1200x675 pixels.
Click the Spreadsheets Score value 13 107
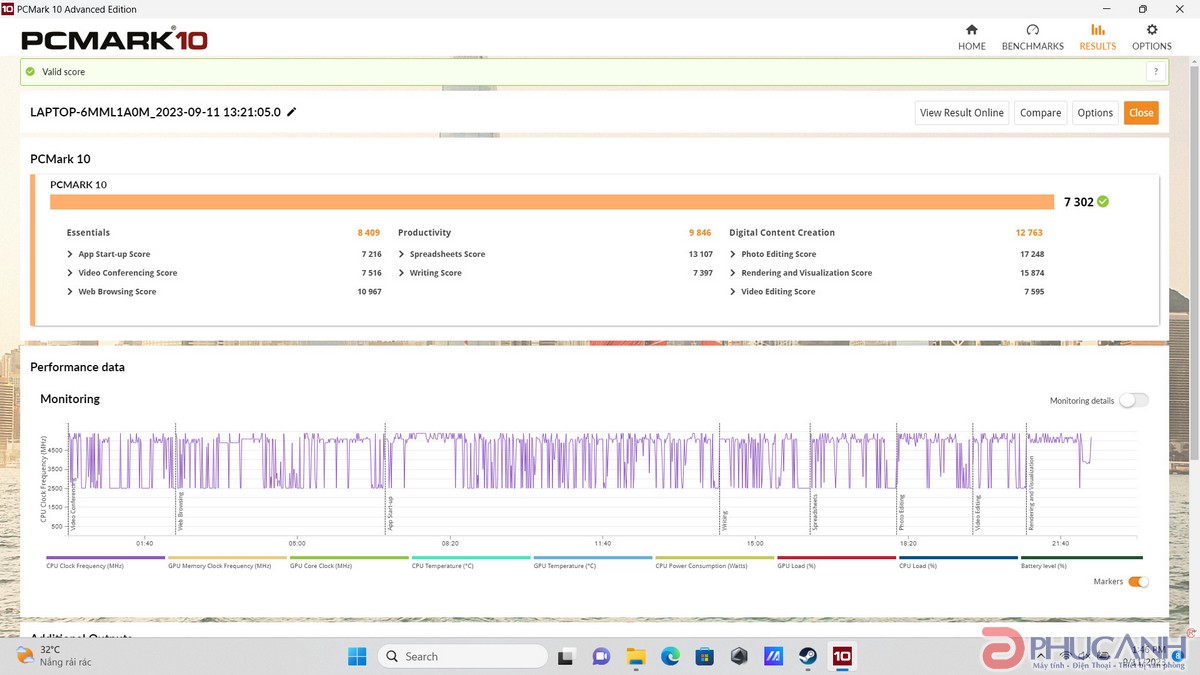(701, 254)
